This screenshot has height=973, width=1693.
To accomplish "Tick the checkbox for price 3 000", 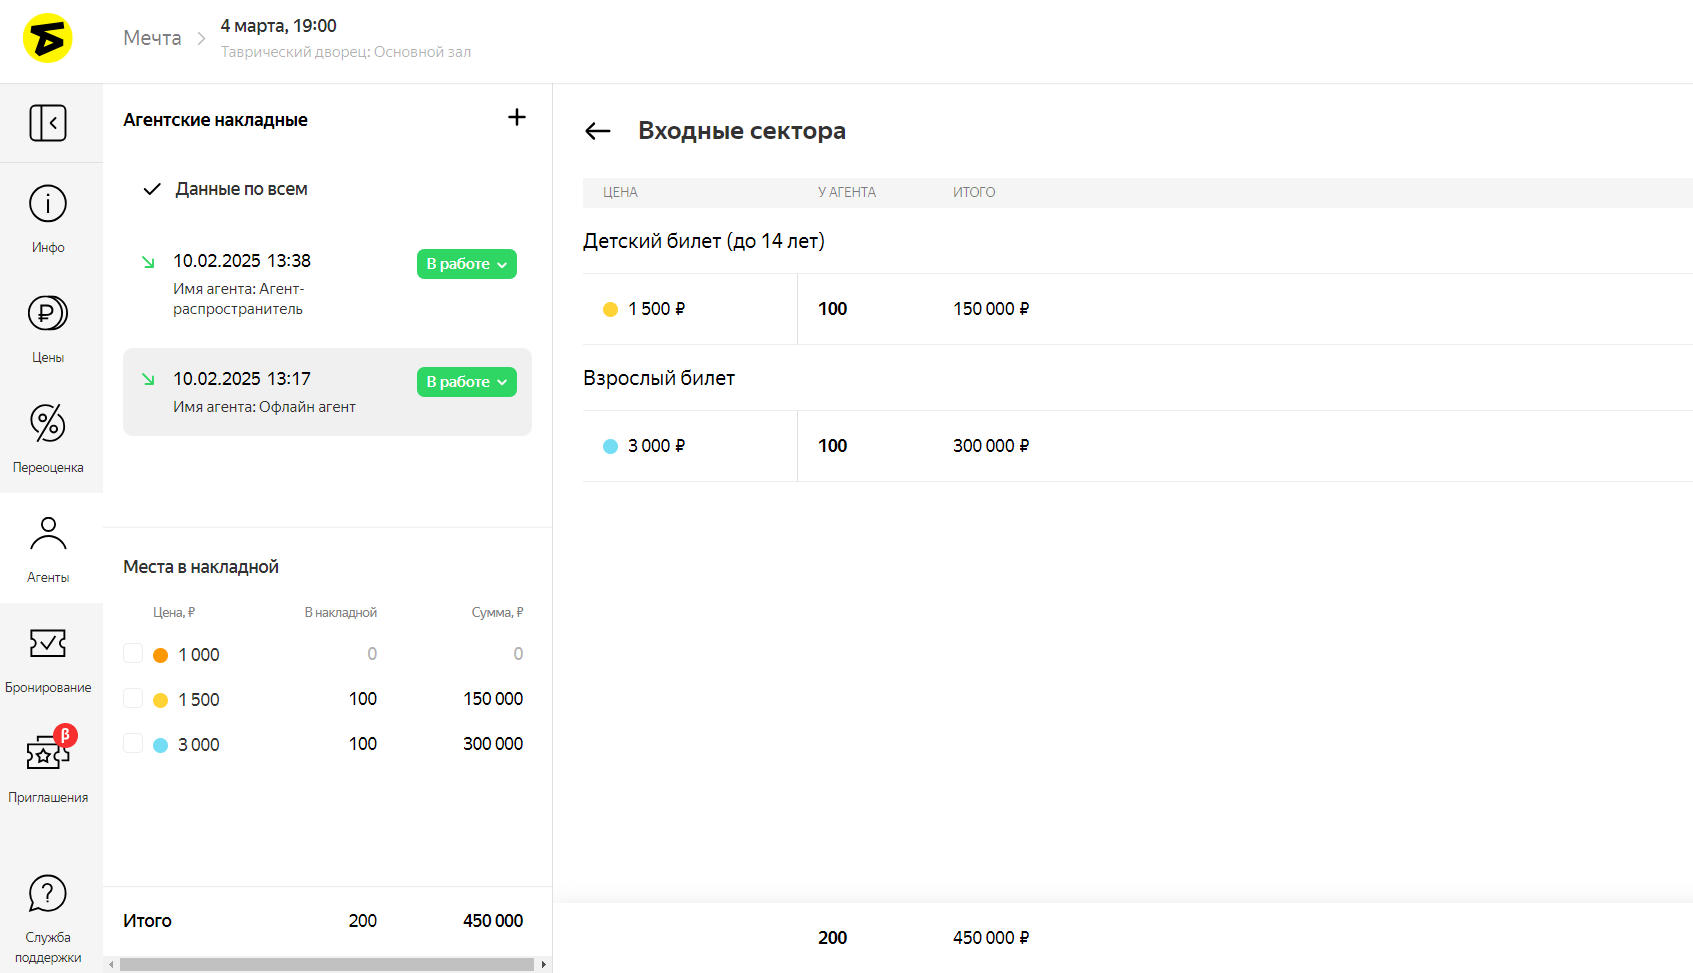I will click(x=133, y=744).
